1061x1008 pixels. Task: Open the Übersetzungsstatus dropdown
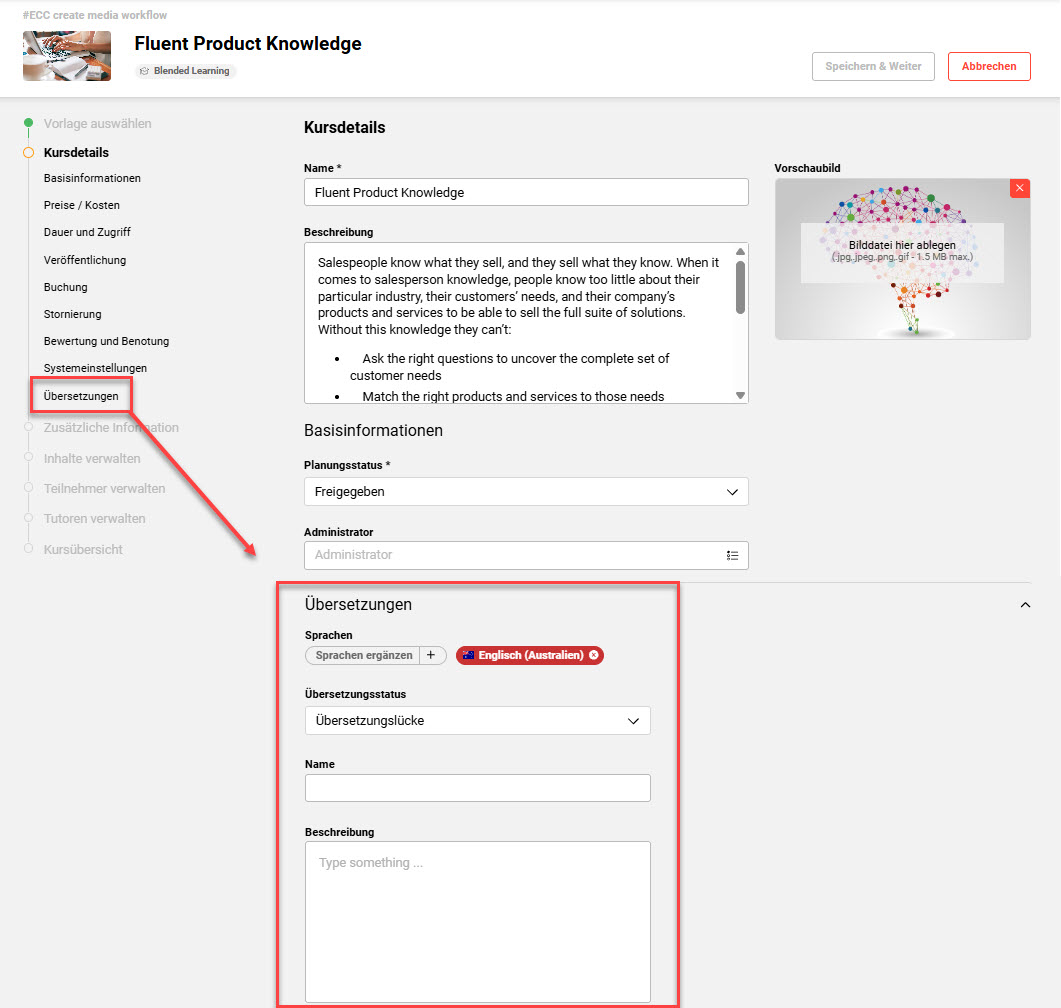[x=478, y=720]
